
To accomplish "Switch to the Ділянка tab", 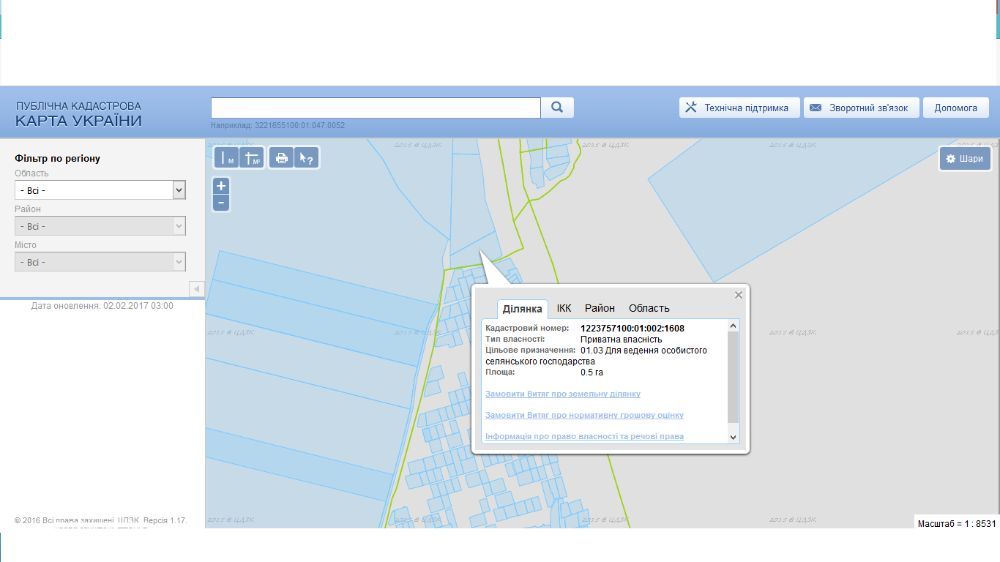I will 522,309.
